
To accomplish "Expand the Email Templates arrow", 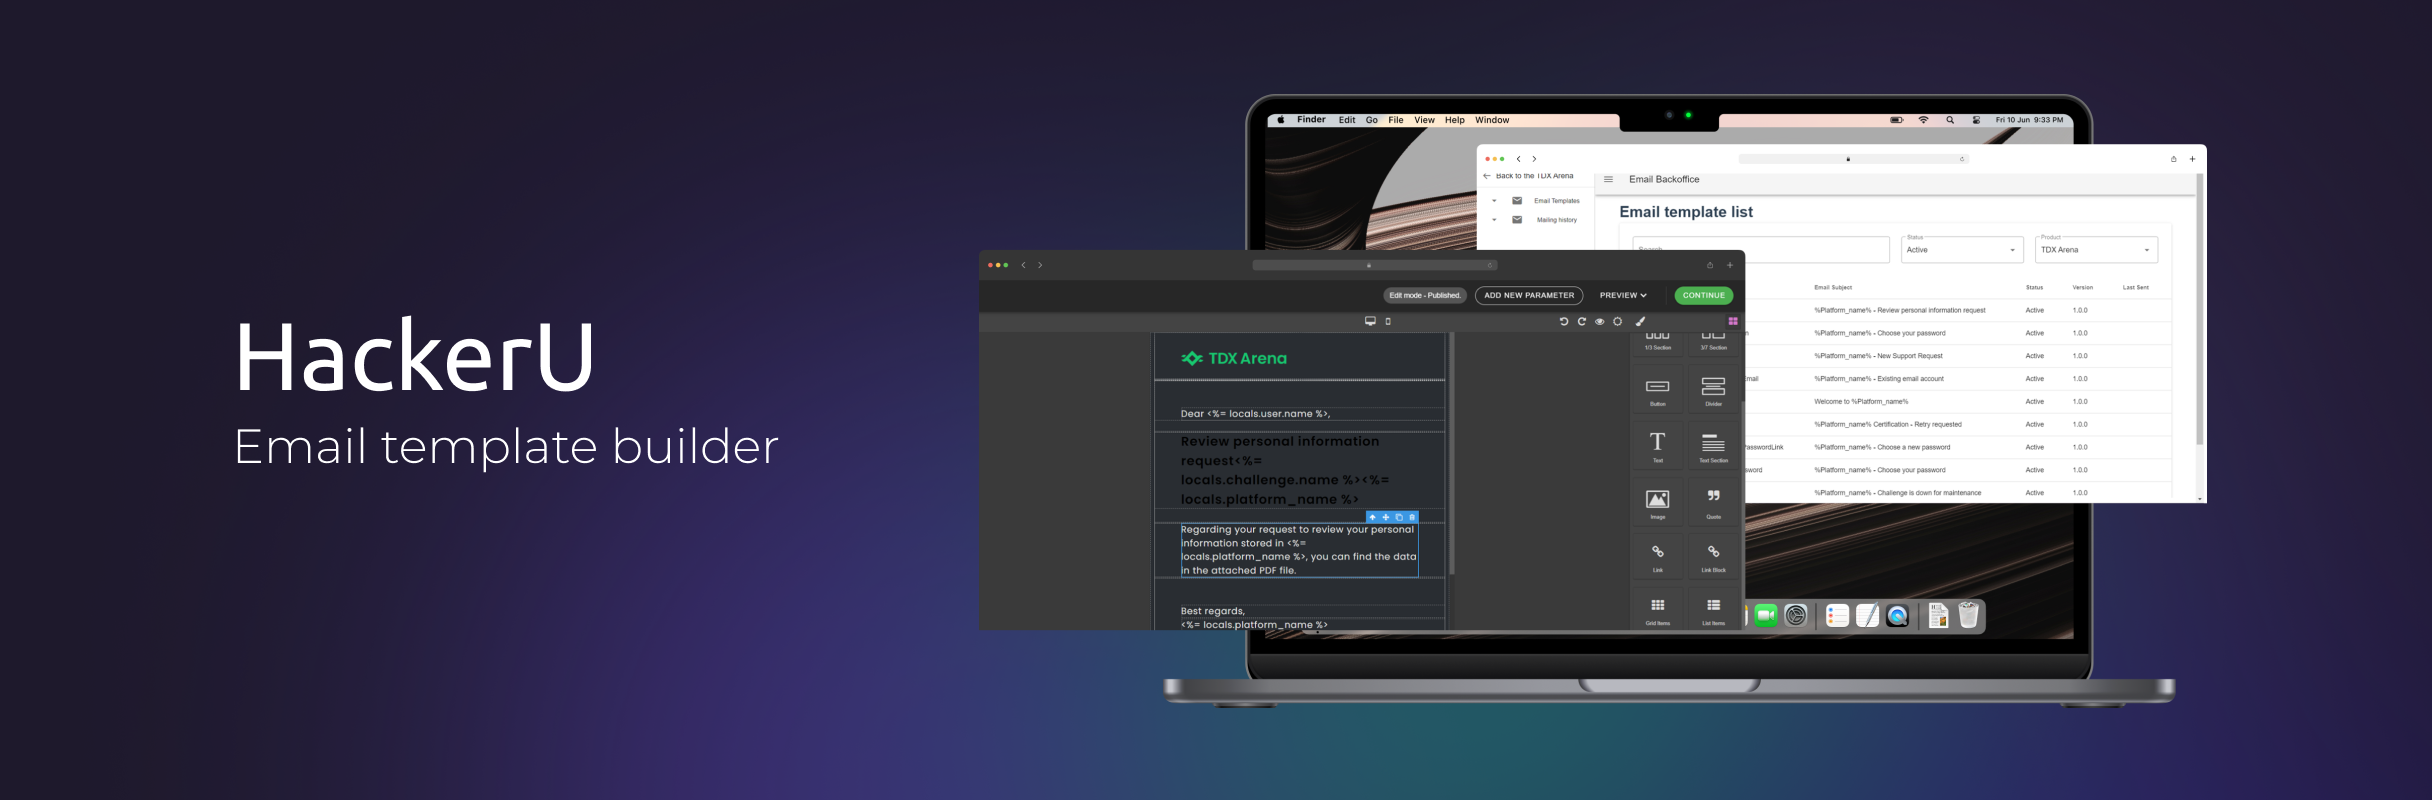I will click(x=1494, y=201).
